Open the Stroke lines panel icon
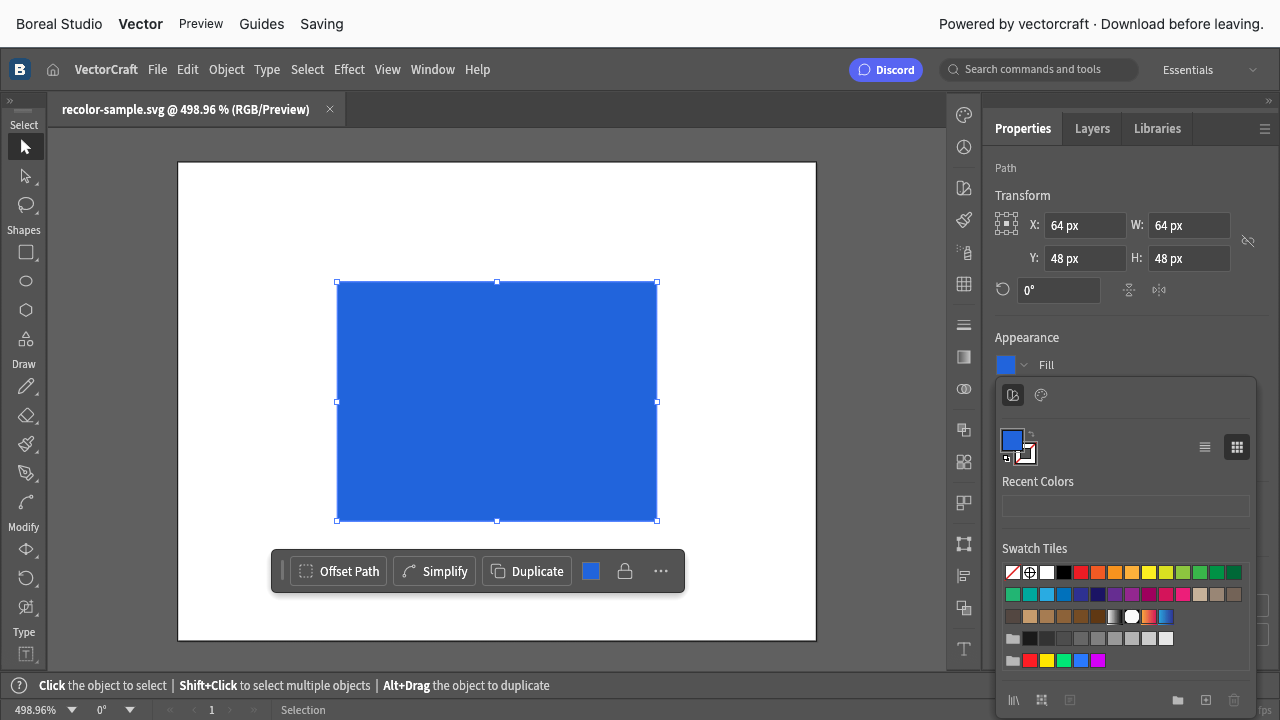The width and height of the screenshot is (1280, 720). pos(964,325)
